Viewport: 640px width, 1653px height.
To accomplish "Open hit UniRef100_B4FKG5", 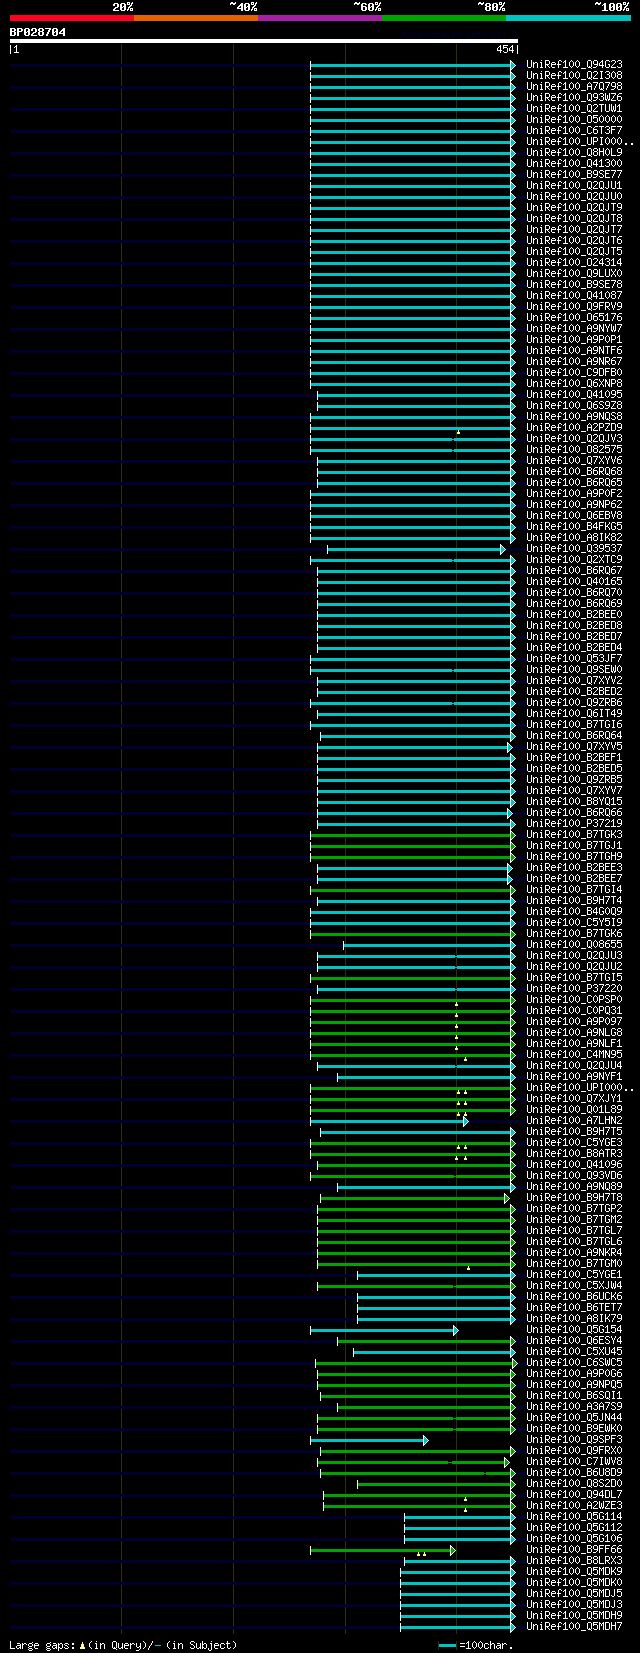I will point(574,527).
